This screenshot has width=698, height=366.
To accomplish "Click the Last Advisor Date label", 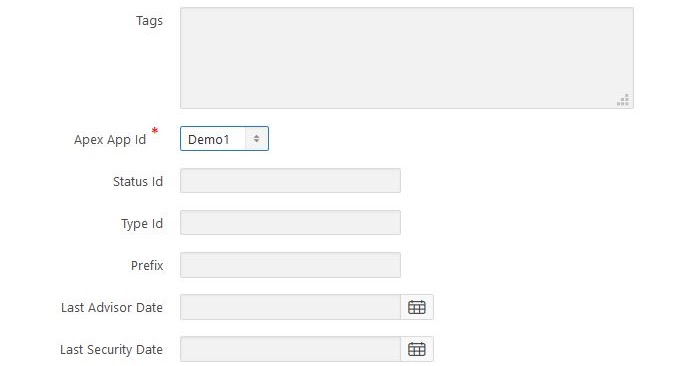I will point(112,308).
